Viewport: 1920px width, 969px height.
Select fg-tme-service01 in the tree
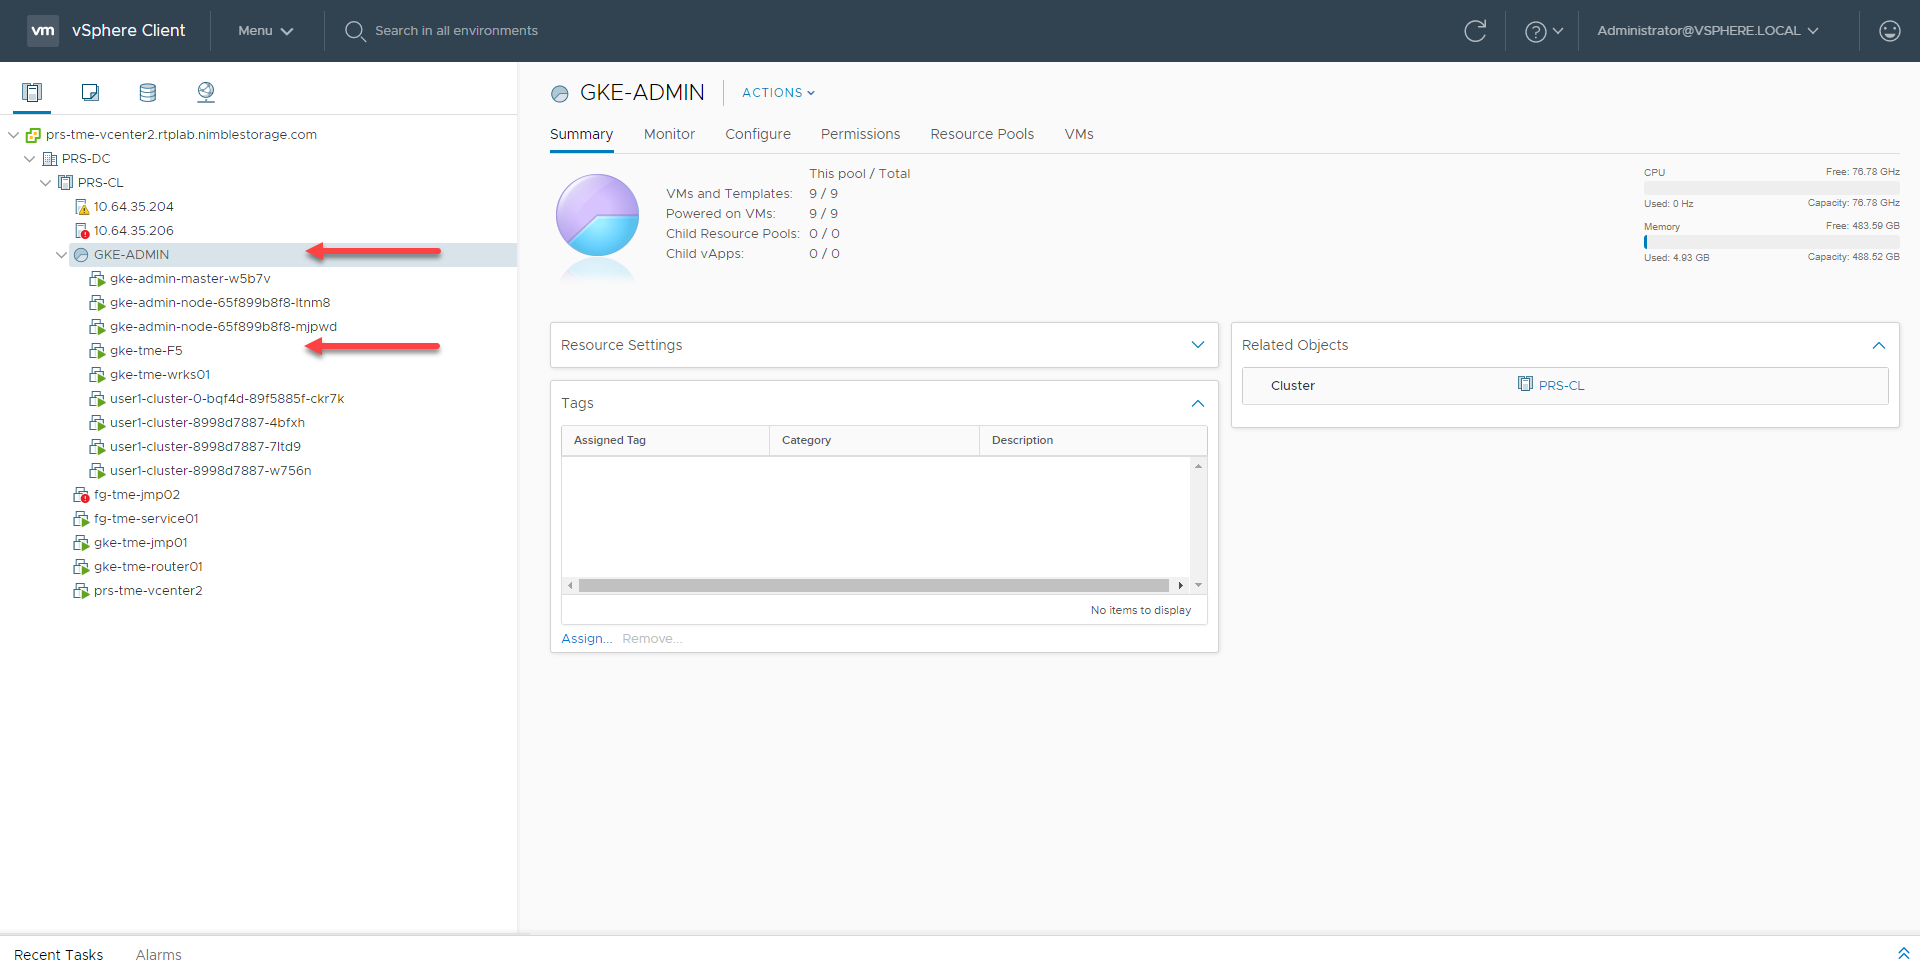point(146,519)
